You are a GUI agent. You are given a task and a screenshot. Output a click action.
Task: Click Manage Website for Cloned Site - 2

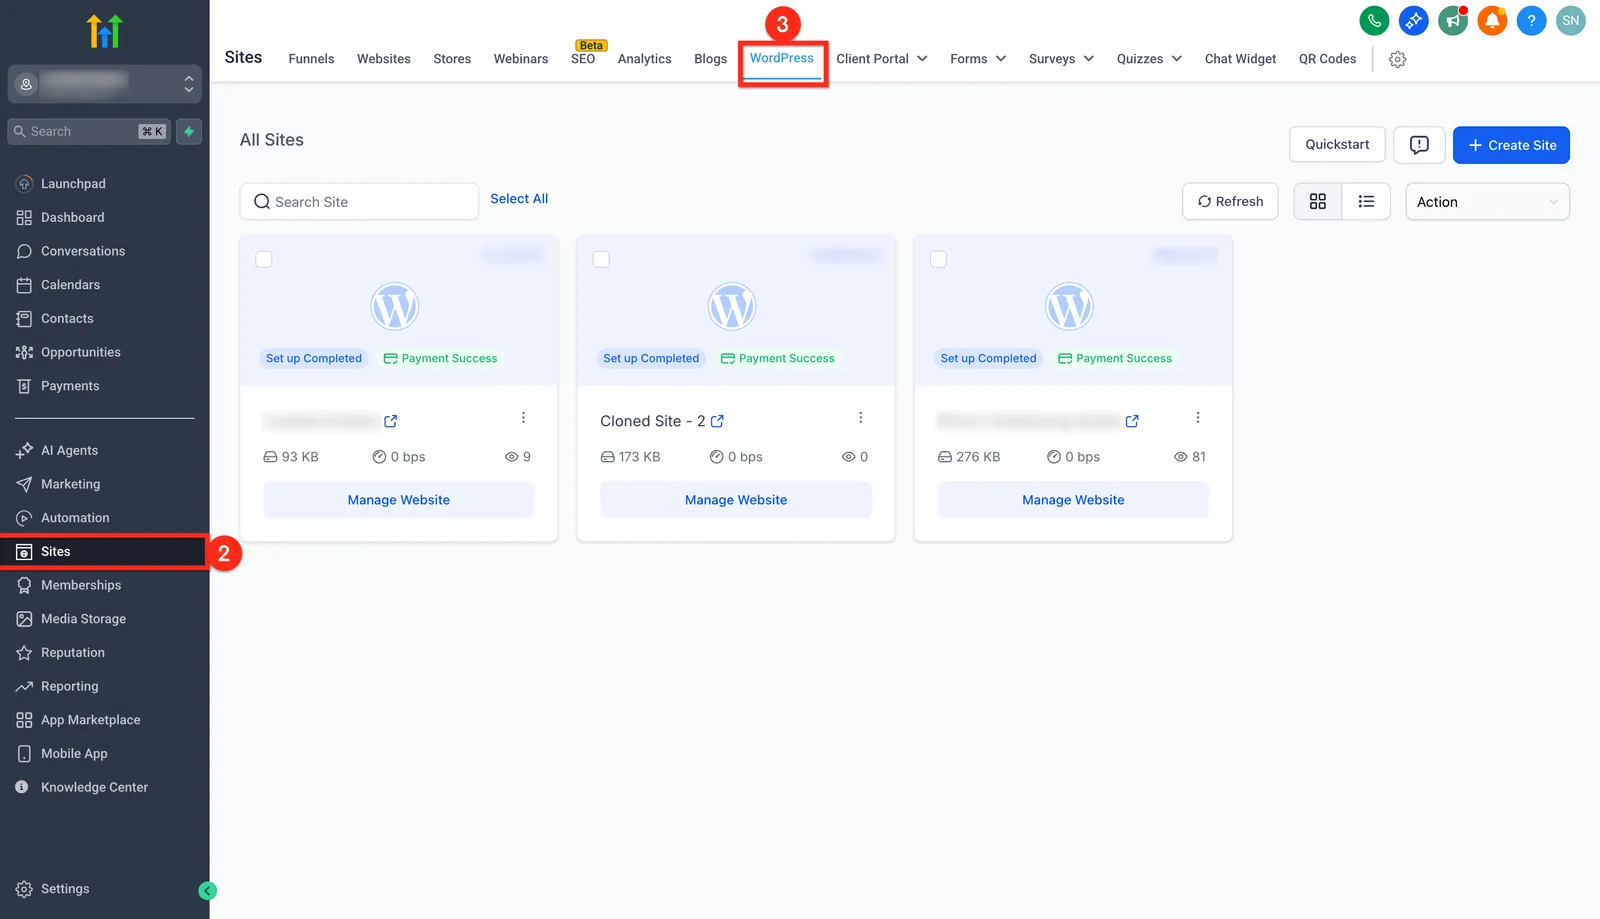coord(736,500)
